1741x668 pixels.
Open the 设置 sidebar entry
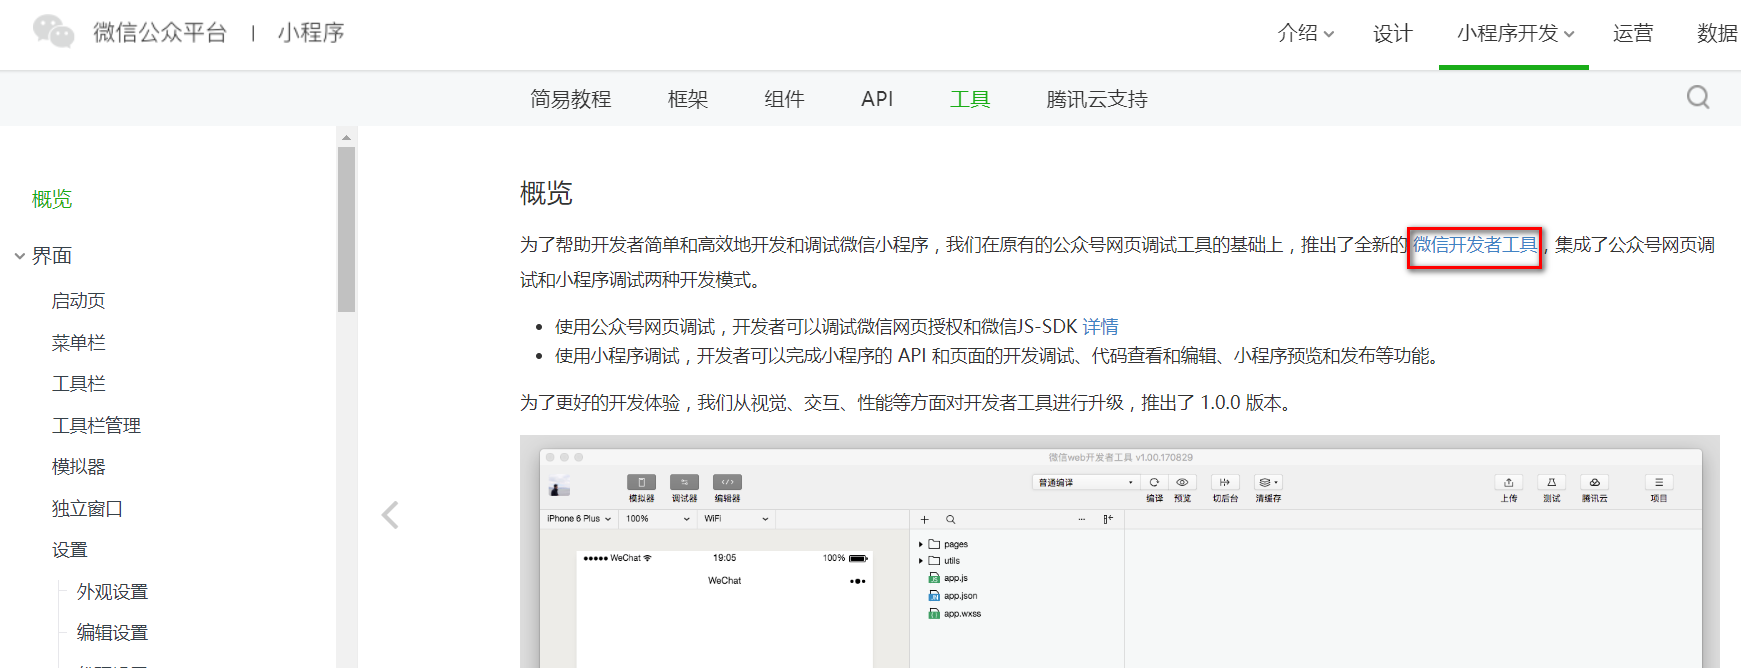pos(70,550)
